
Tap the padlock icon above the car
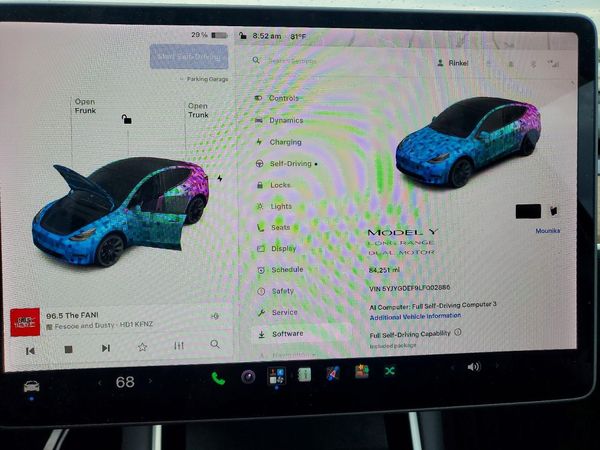click(126, 119)
